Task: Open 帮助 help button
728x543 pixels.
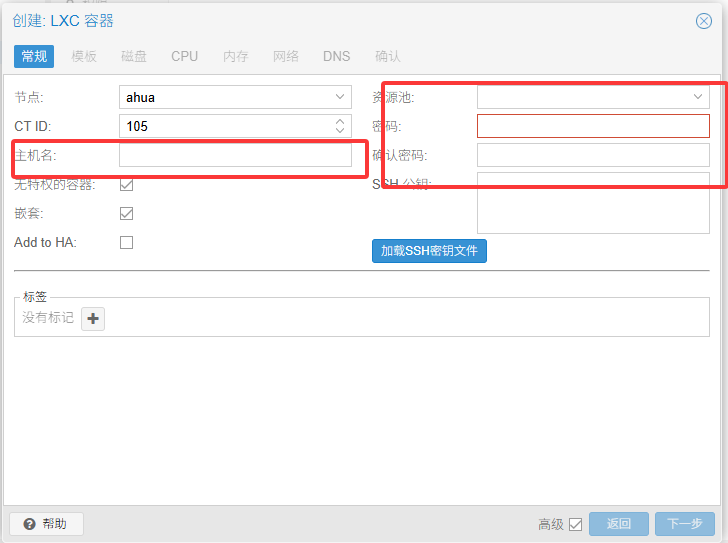Action: click(x=46, y=524)
